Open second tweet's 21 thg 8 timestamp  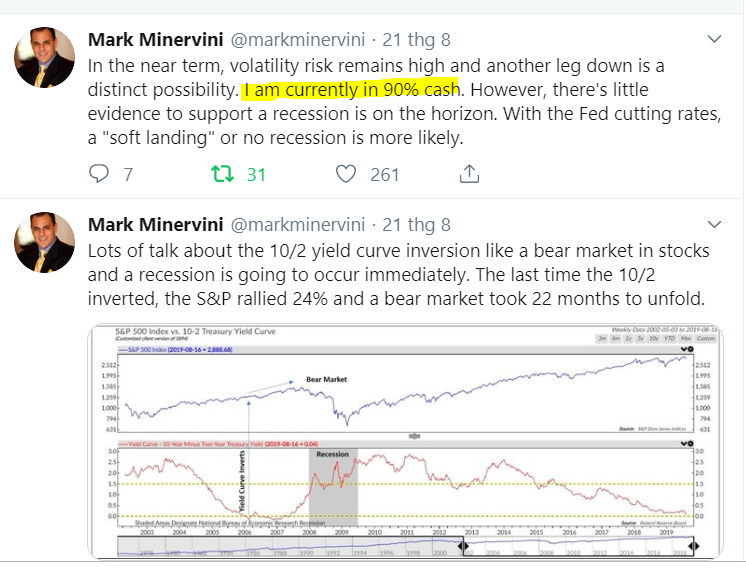point(416,224)
